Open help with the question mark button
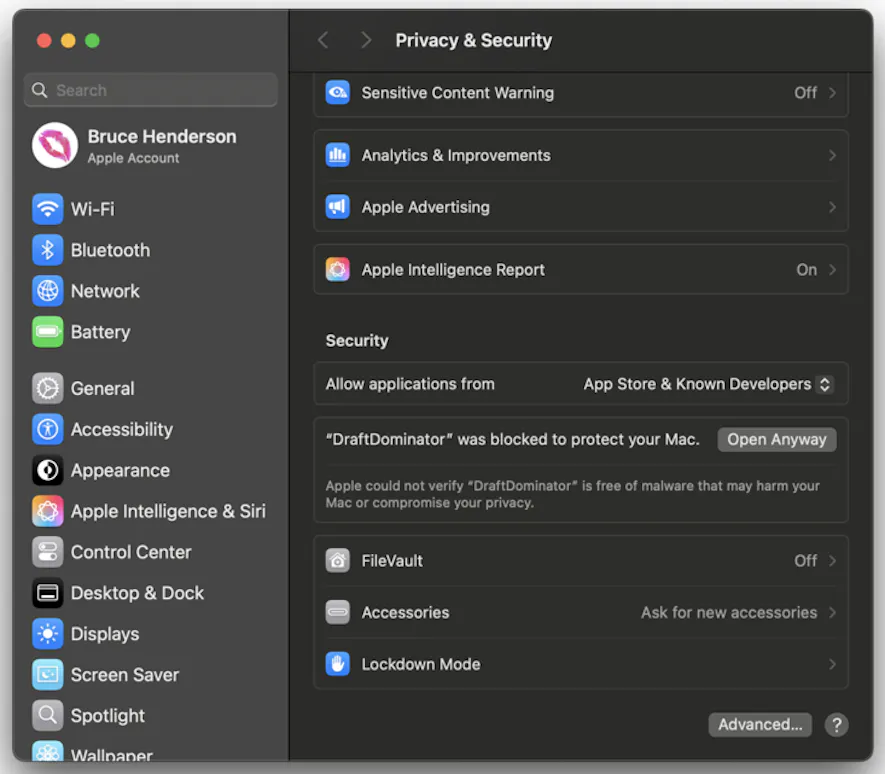The height and width of the screenshot is (774, 885). tap(836, 725)
